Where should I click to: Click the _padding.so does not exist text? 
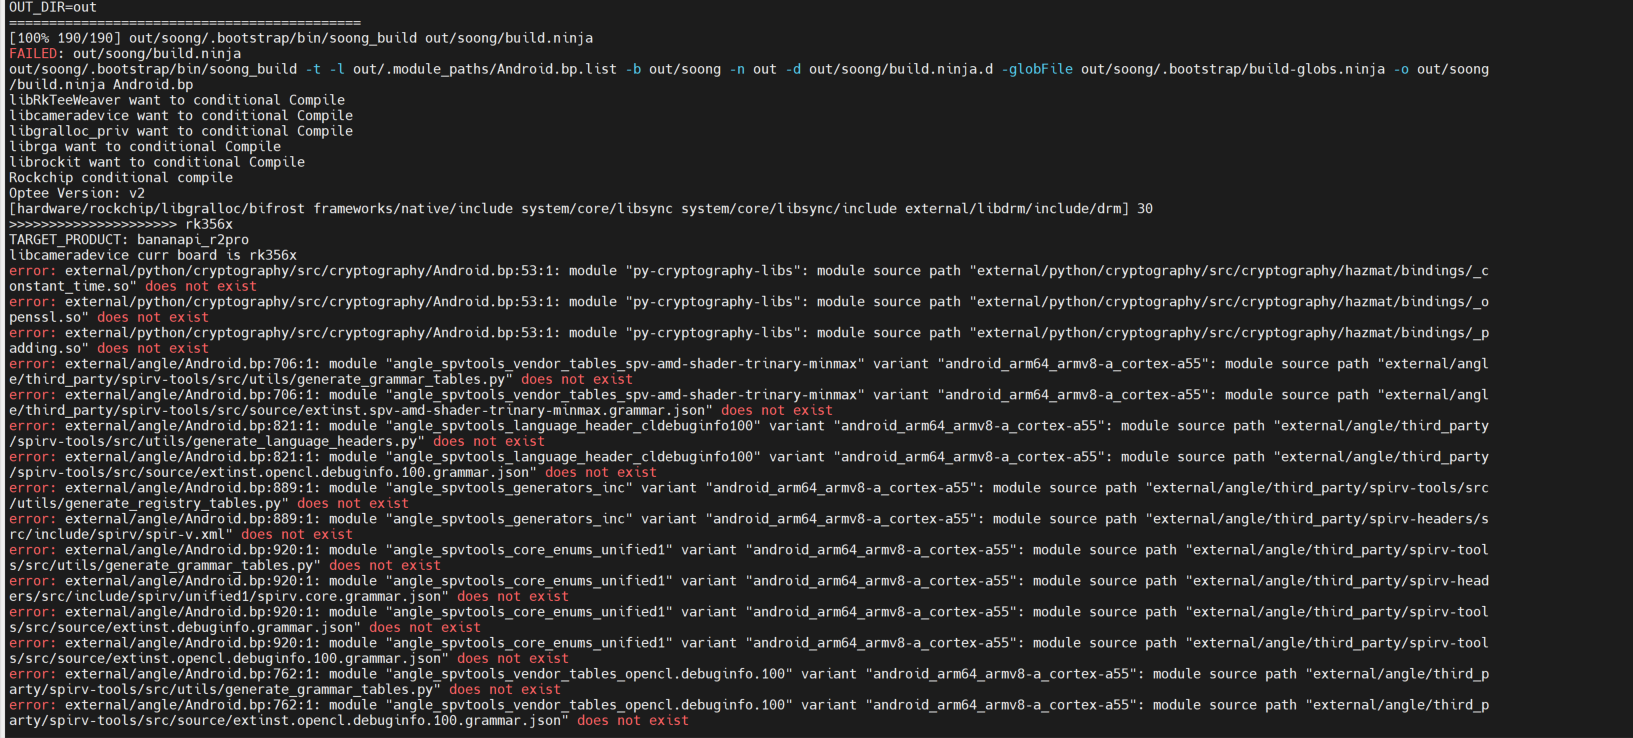point(109,349)
